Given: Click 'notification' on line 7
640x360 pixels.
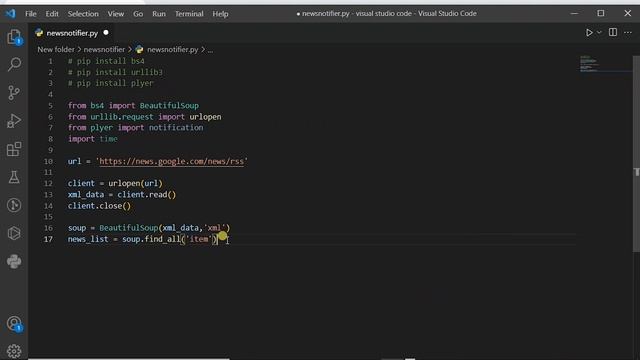Looking at the screenshot, I should pyautogui.click(x=176, y=128).
